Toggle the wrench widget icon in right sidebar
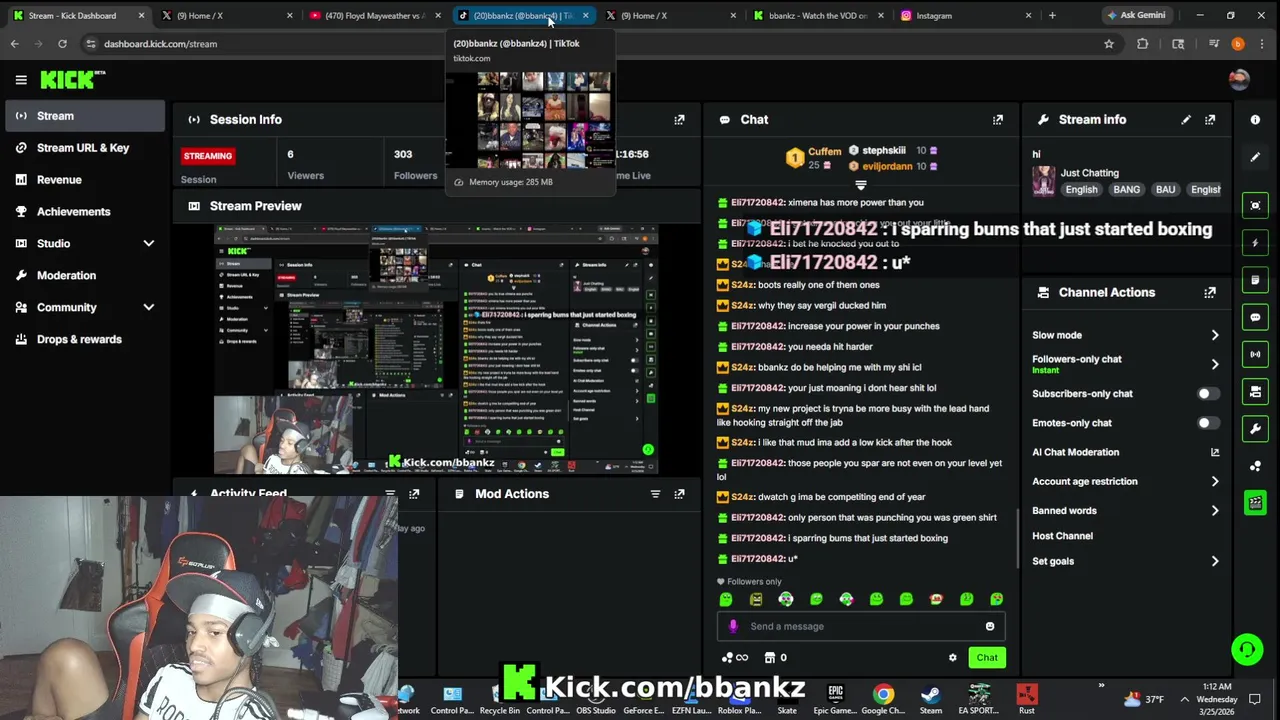 click(x=1255, y=428)
